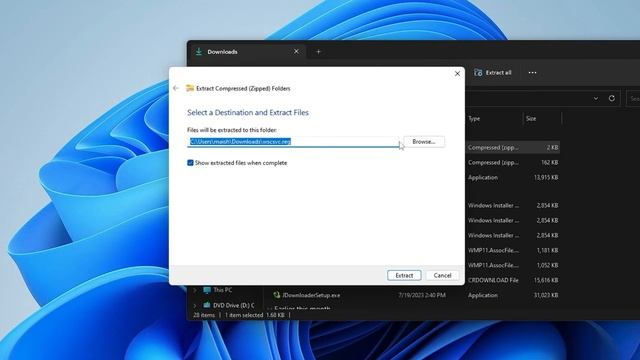Click the Refresh icon in Explorer
Screen dimensions: 640x360
611,98
